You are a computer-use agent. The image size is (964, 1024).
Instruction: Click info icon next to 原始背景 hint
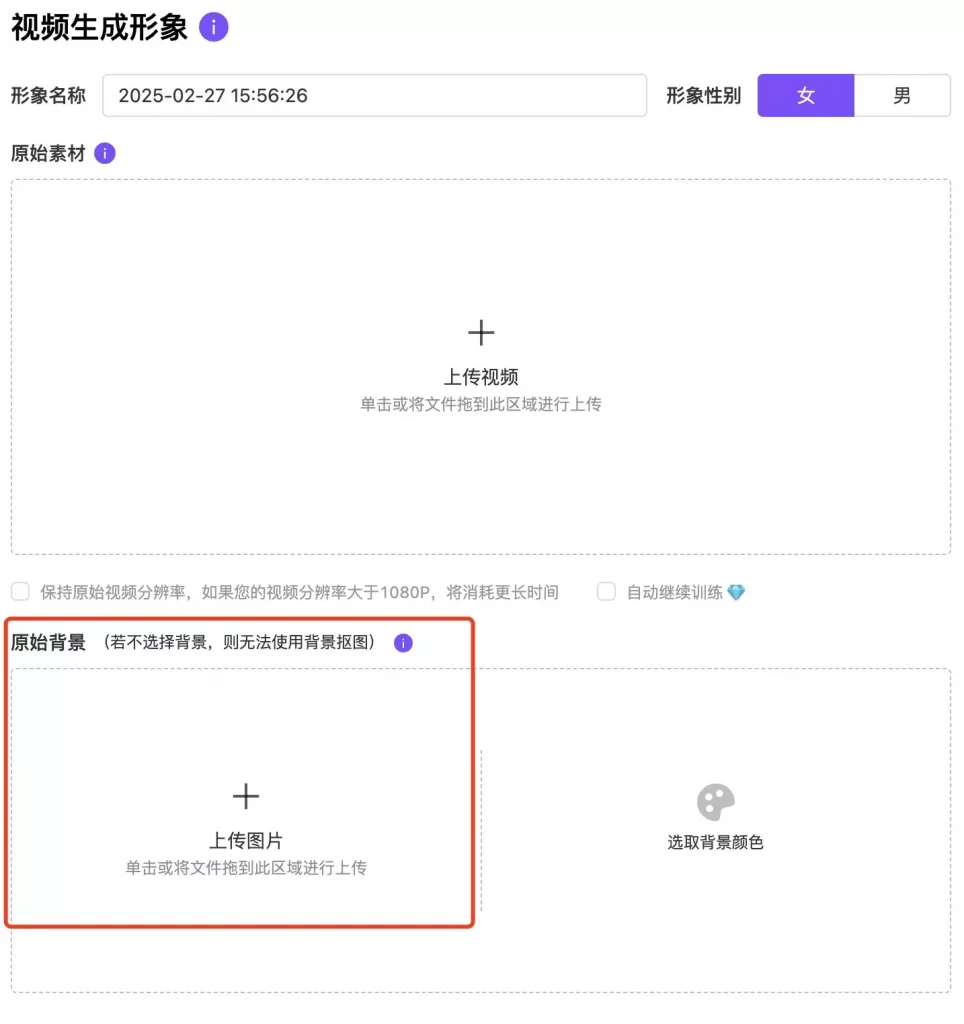tap(403, 643)
